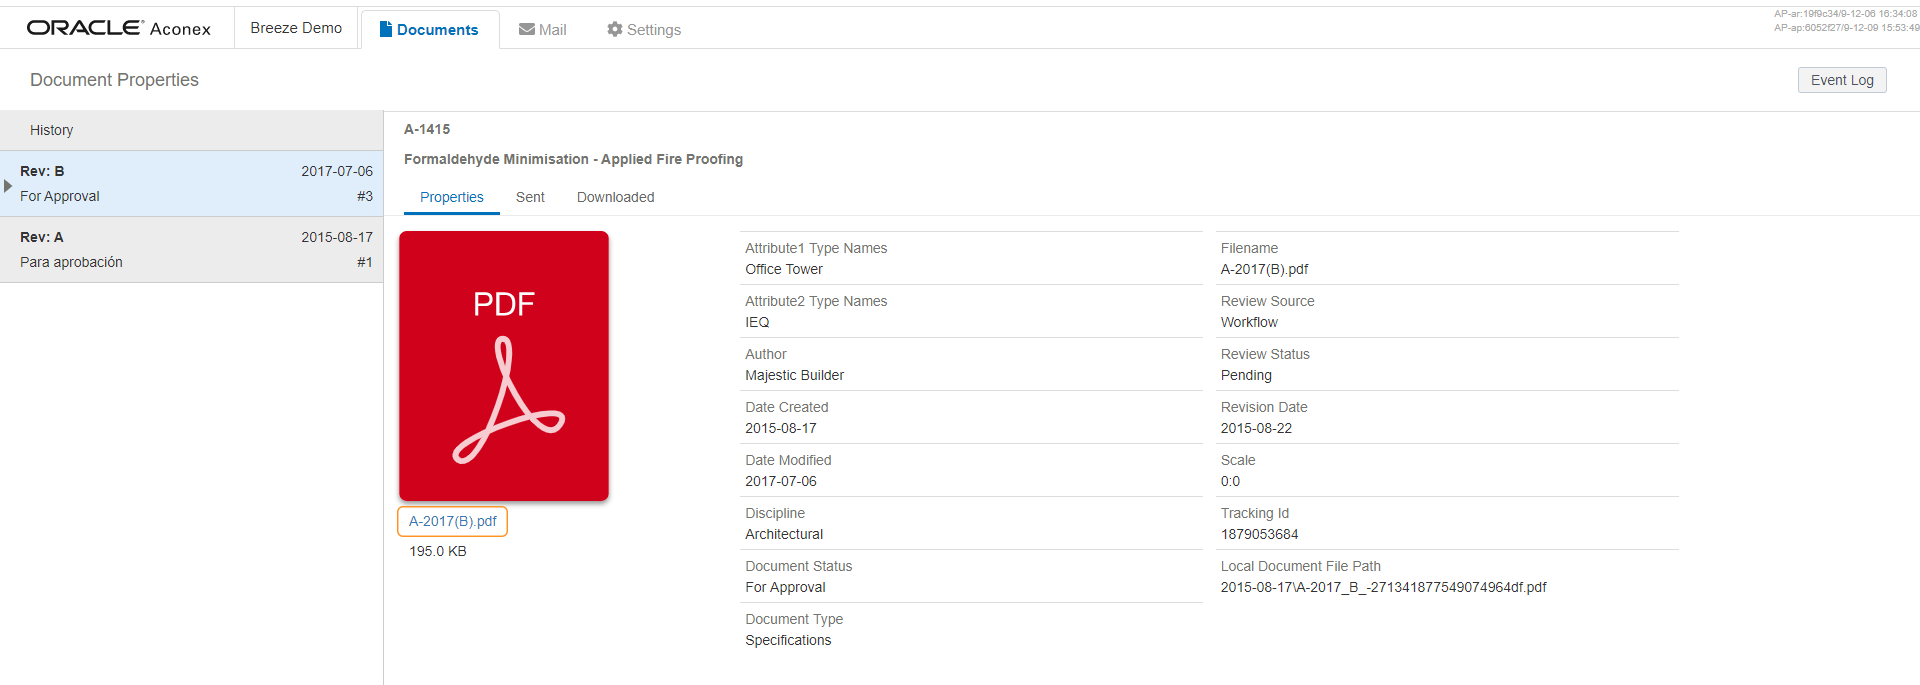Click the Local Document File Path value

pos(1383,587)
